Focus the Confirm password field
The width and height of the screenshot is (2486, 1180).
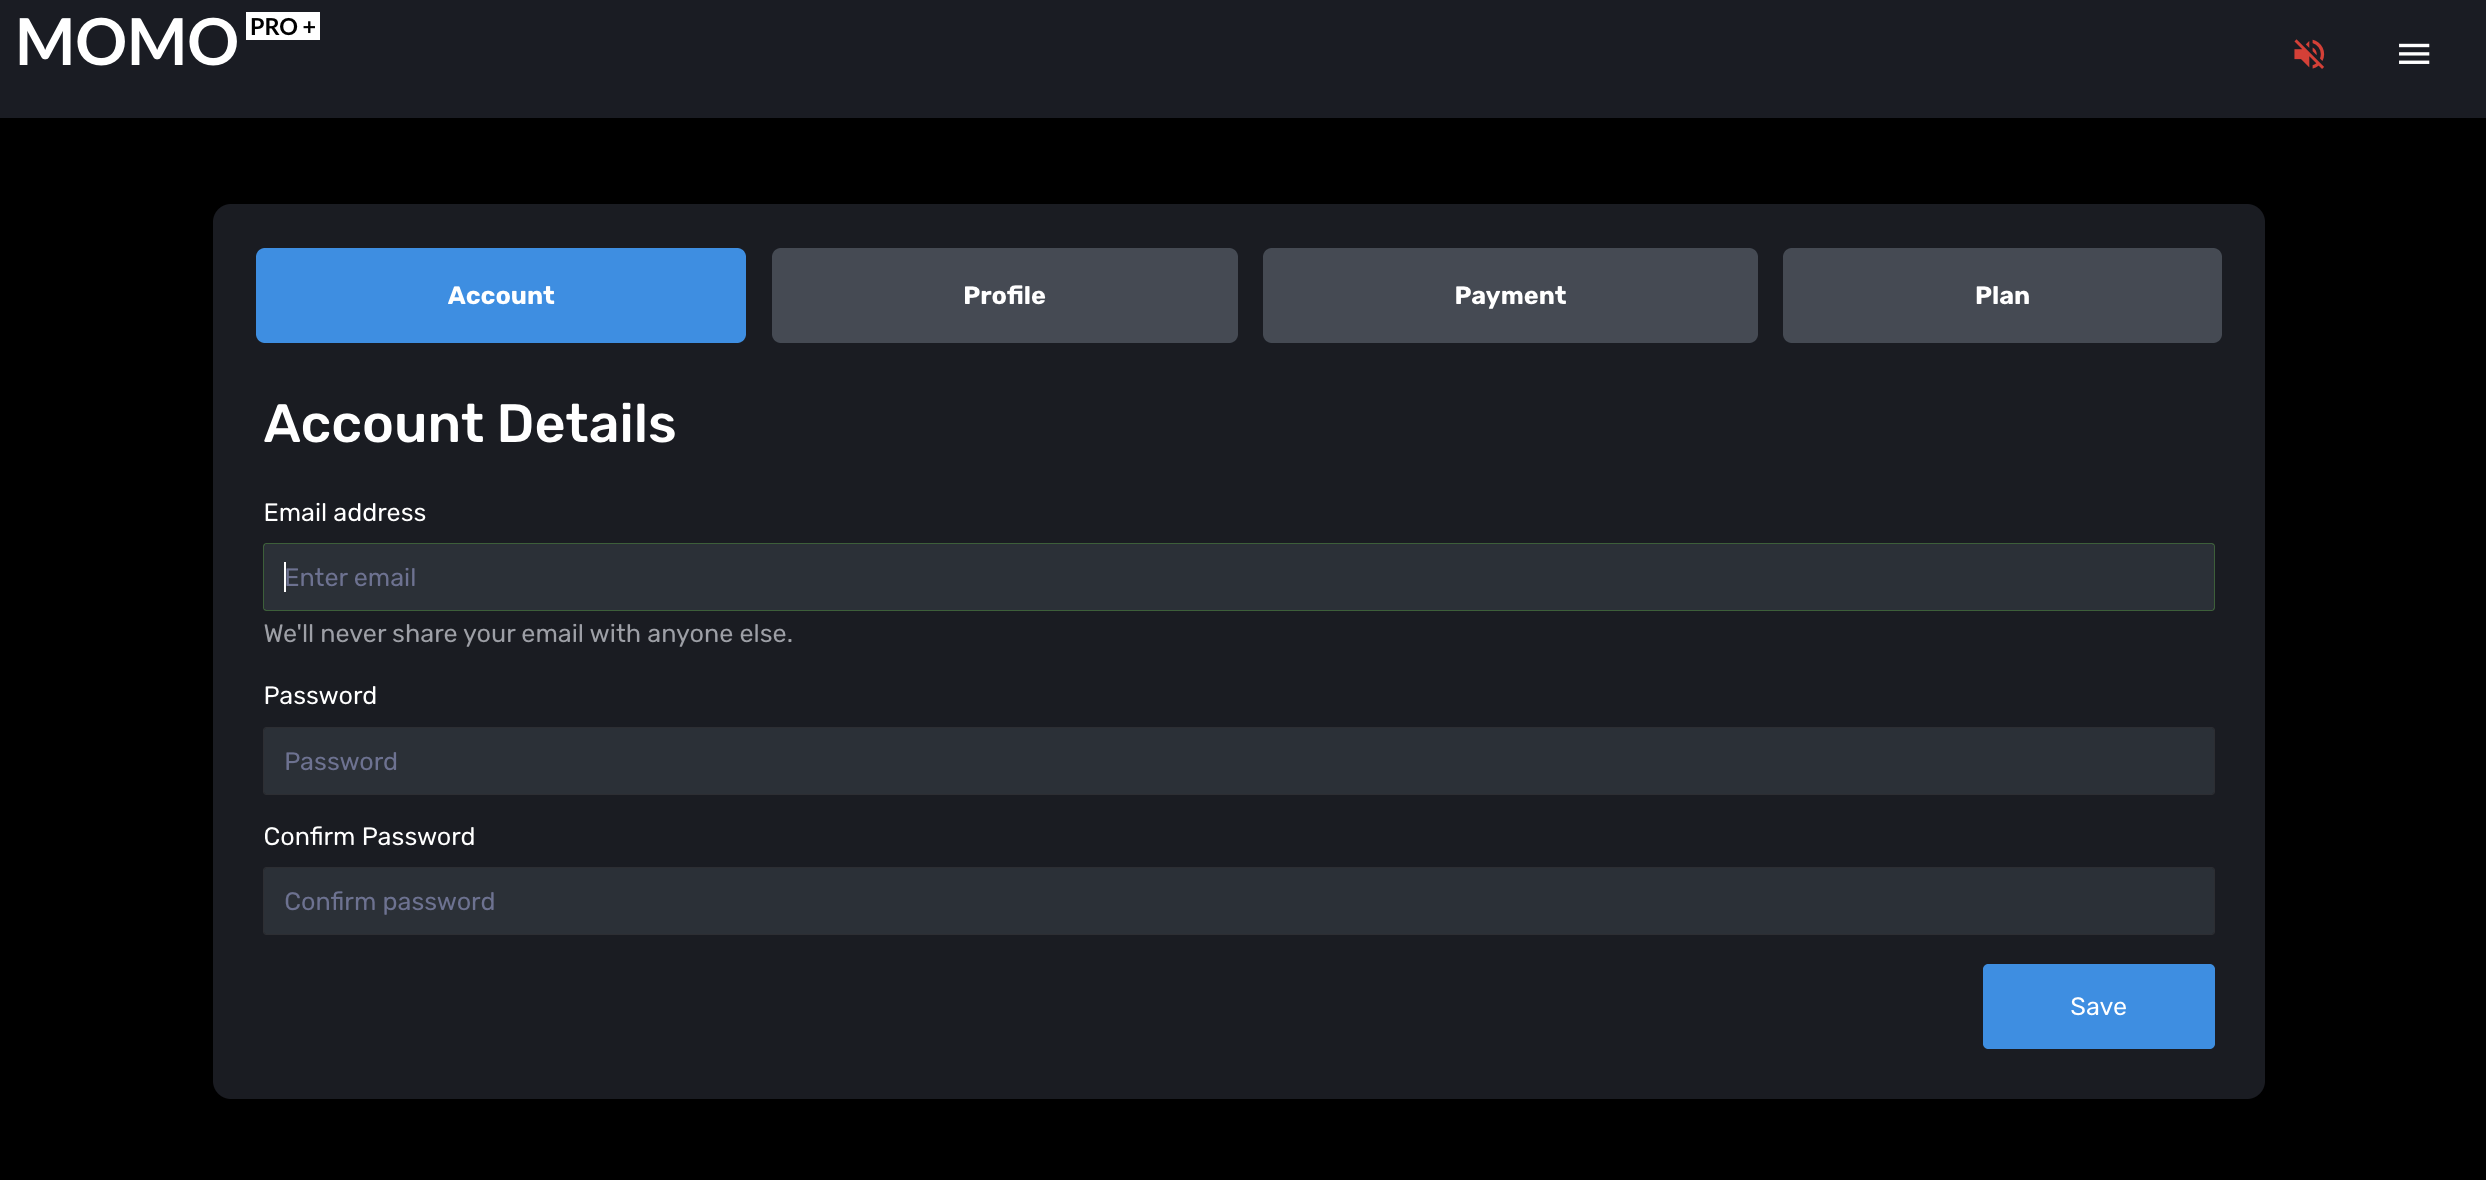[1238, 901]
